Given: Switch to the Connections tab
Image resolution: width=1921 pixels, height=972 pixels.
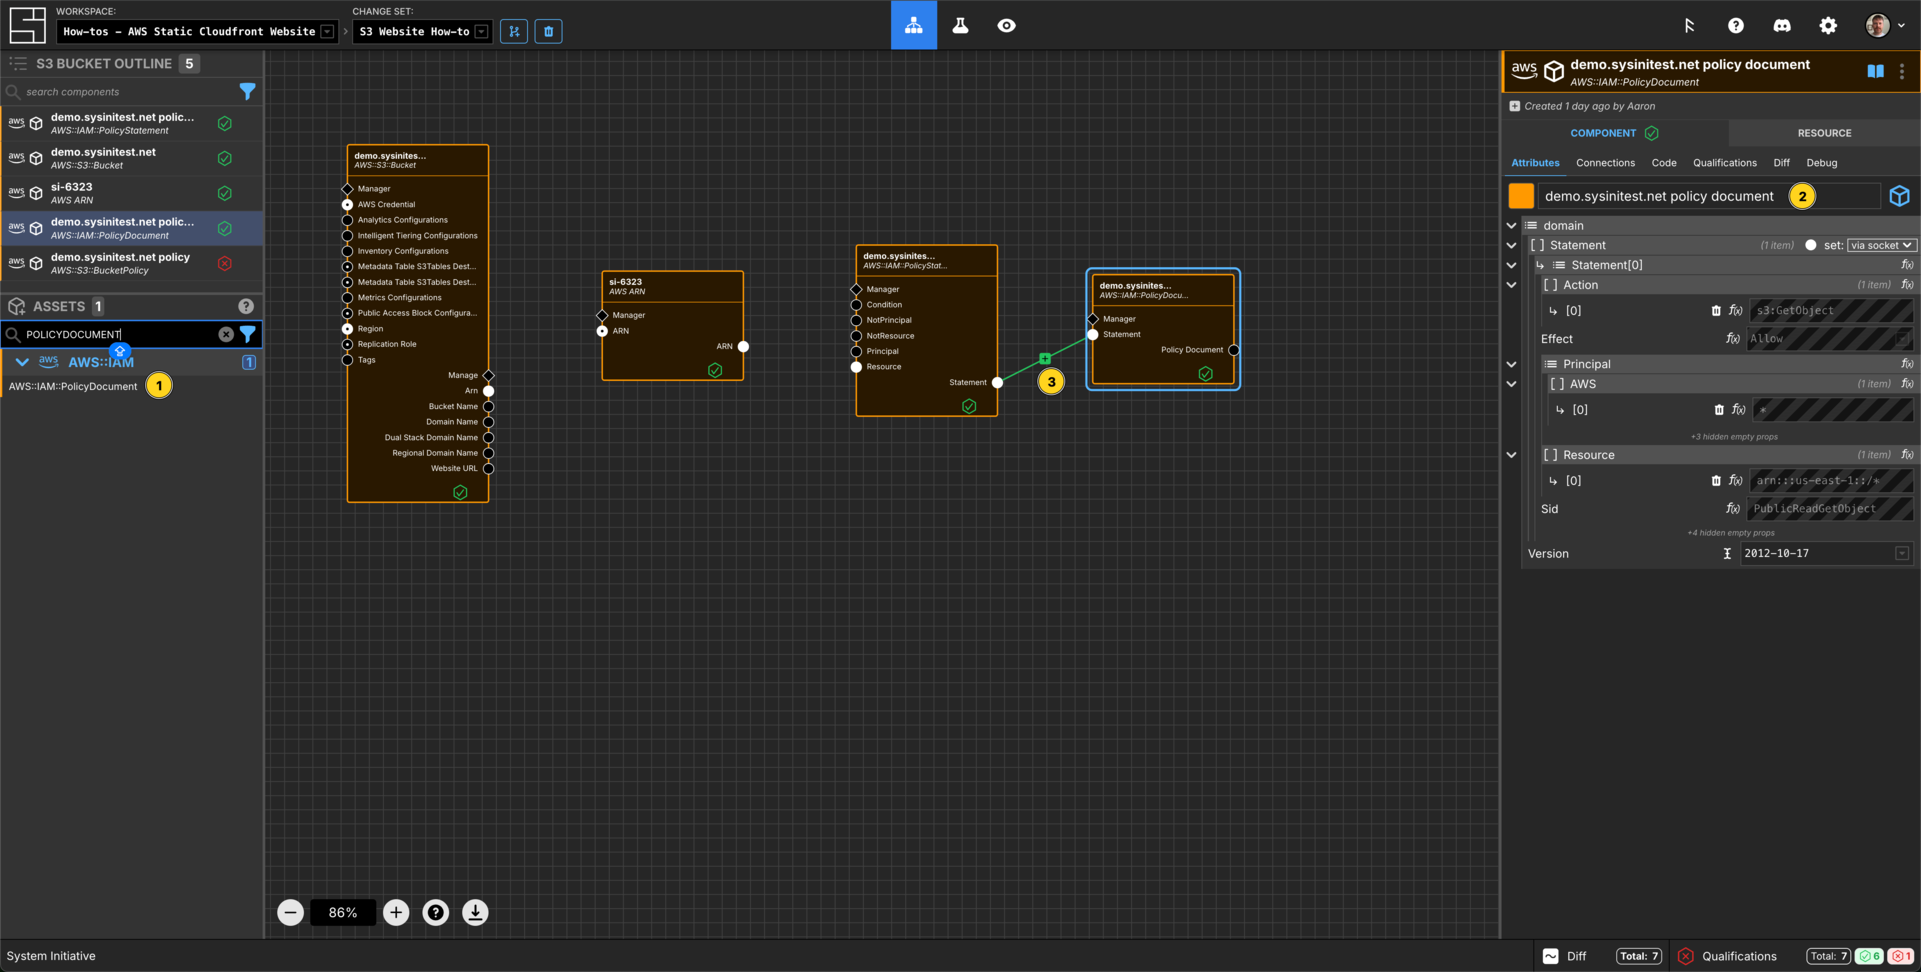Looking at the screenshot, I should click(1605, 163).
